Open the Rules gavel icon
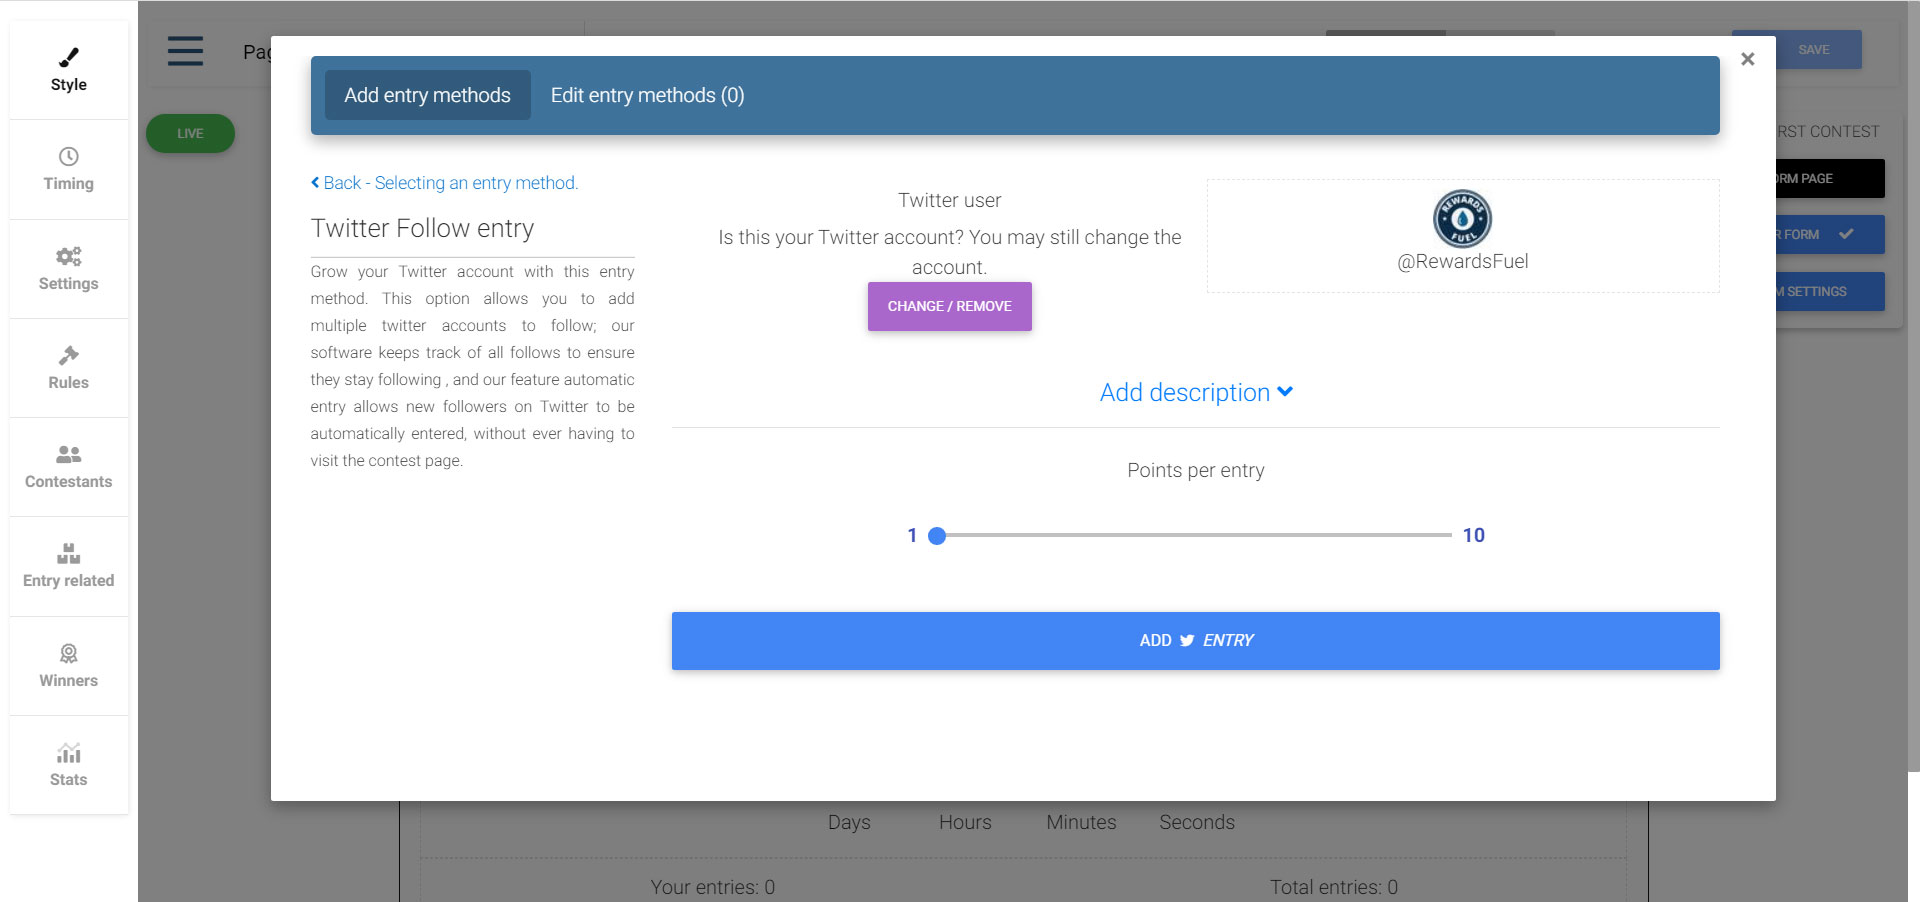The width and height of the screenshot is (1920, 902). (68, 355)
